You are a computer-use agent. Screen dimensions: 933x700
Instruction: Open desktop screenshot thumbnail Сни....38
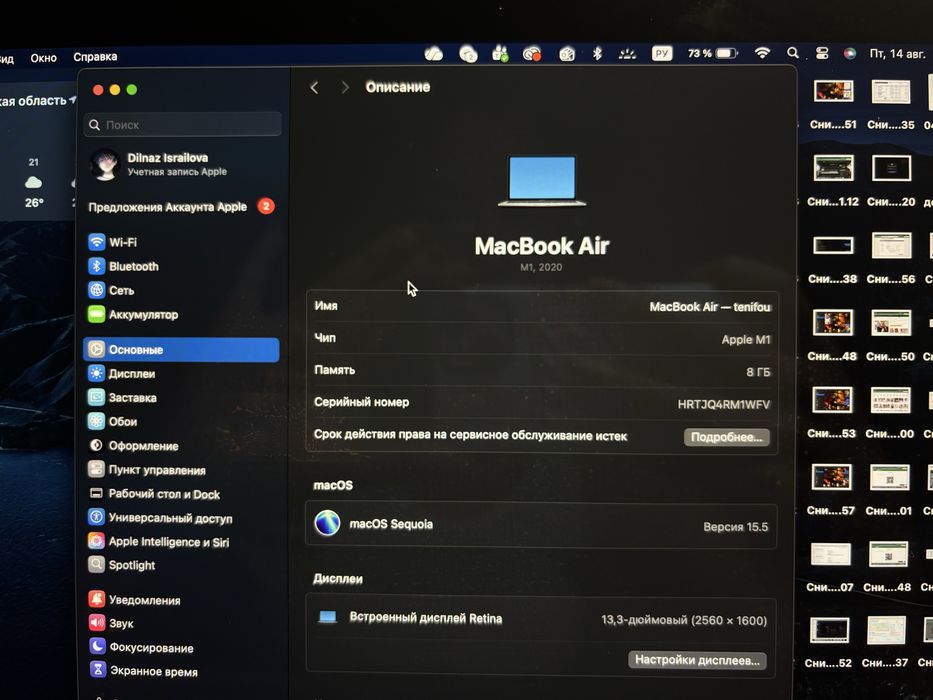(x=833, y=245)
